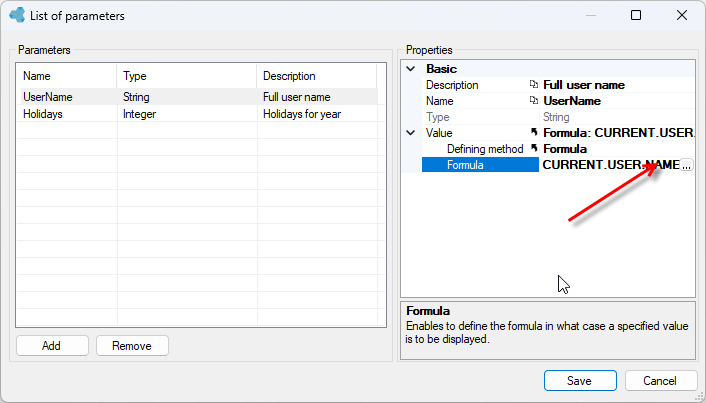Collapse the Value property group

411,133
